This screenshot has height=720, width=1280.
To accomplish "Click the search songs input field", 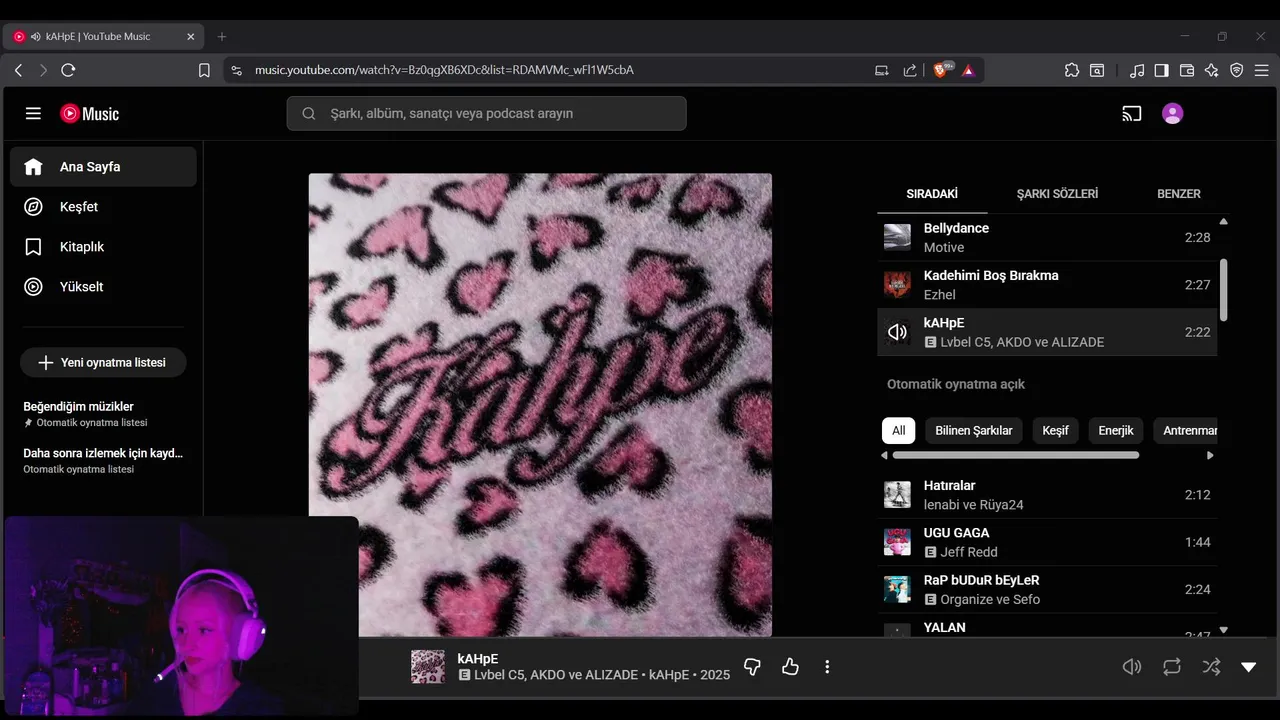I will [x=487, y=114].
